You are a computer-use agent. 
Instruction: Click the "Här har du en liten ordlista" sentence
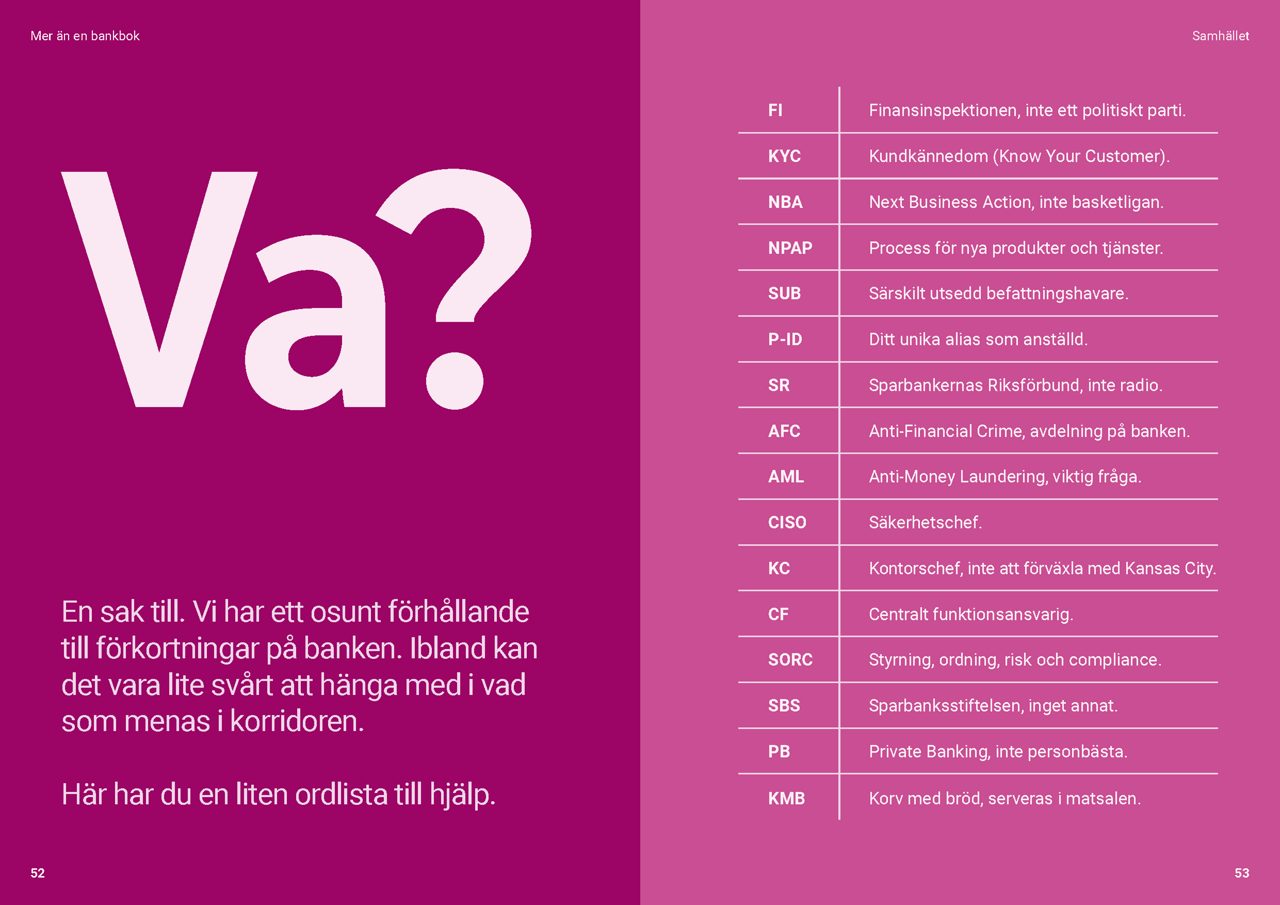(x=279, y=795)
